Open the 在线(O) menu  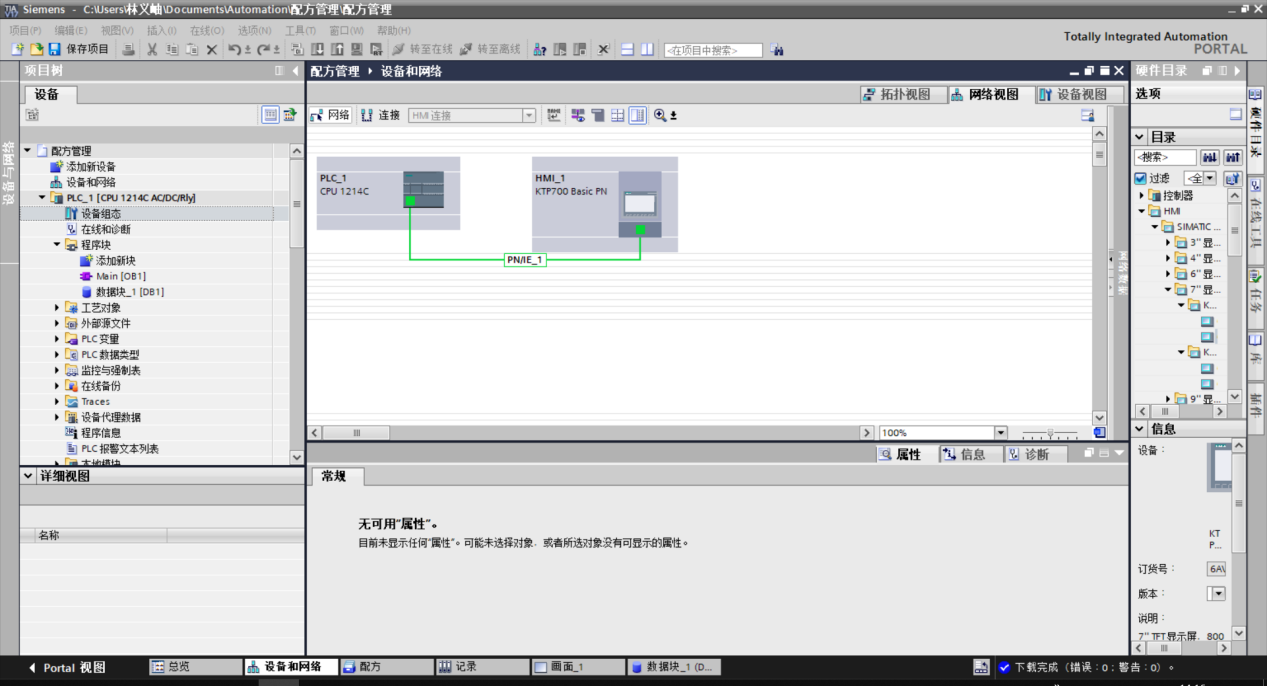(207, 30)
